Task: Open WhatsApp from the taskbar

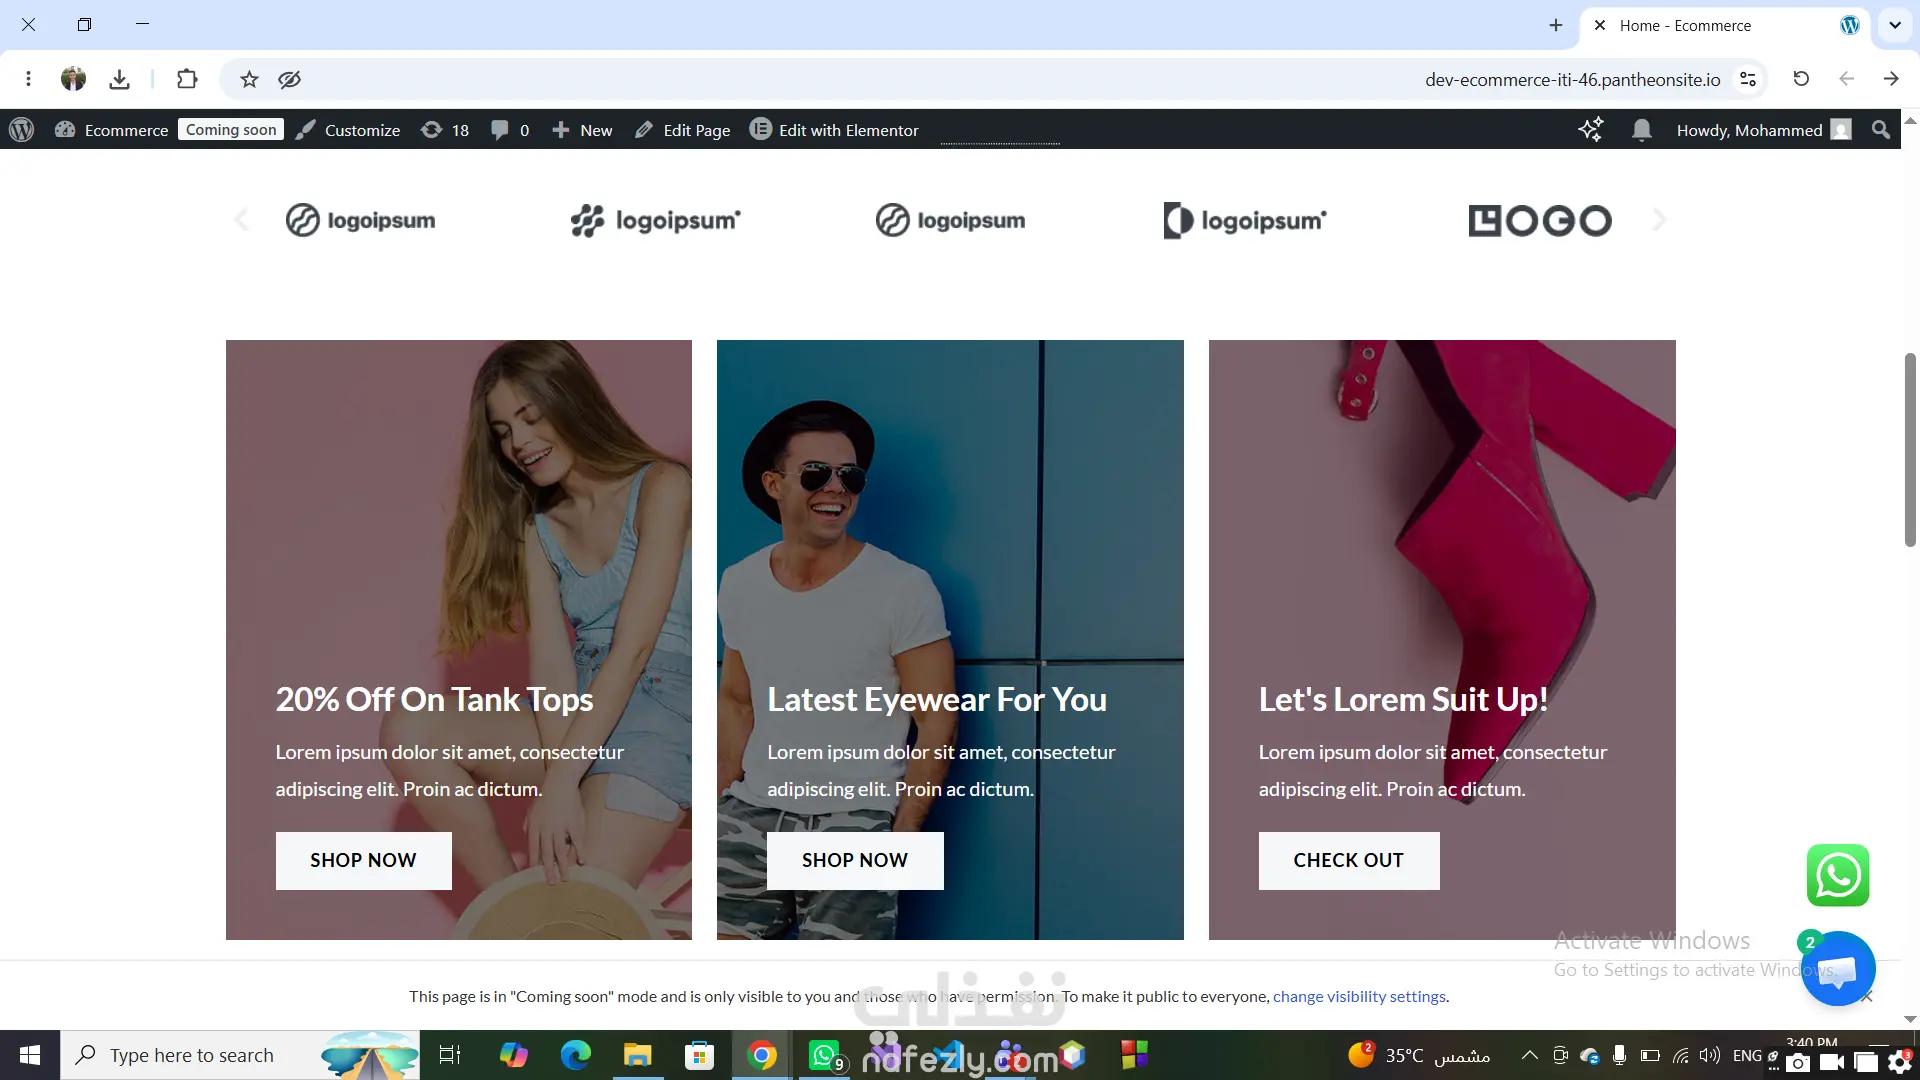Action: pos(825,1055)
